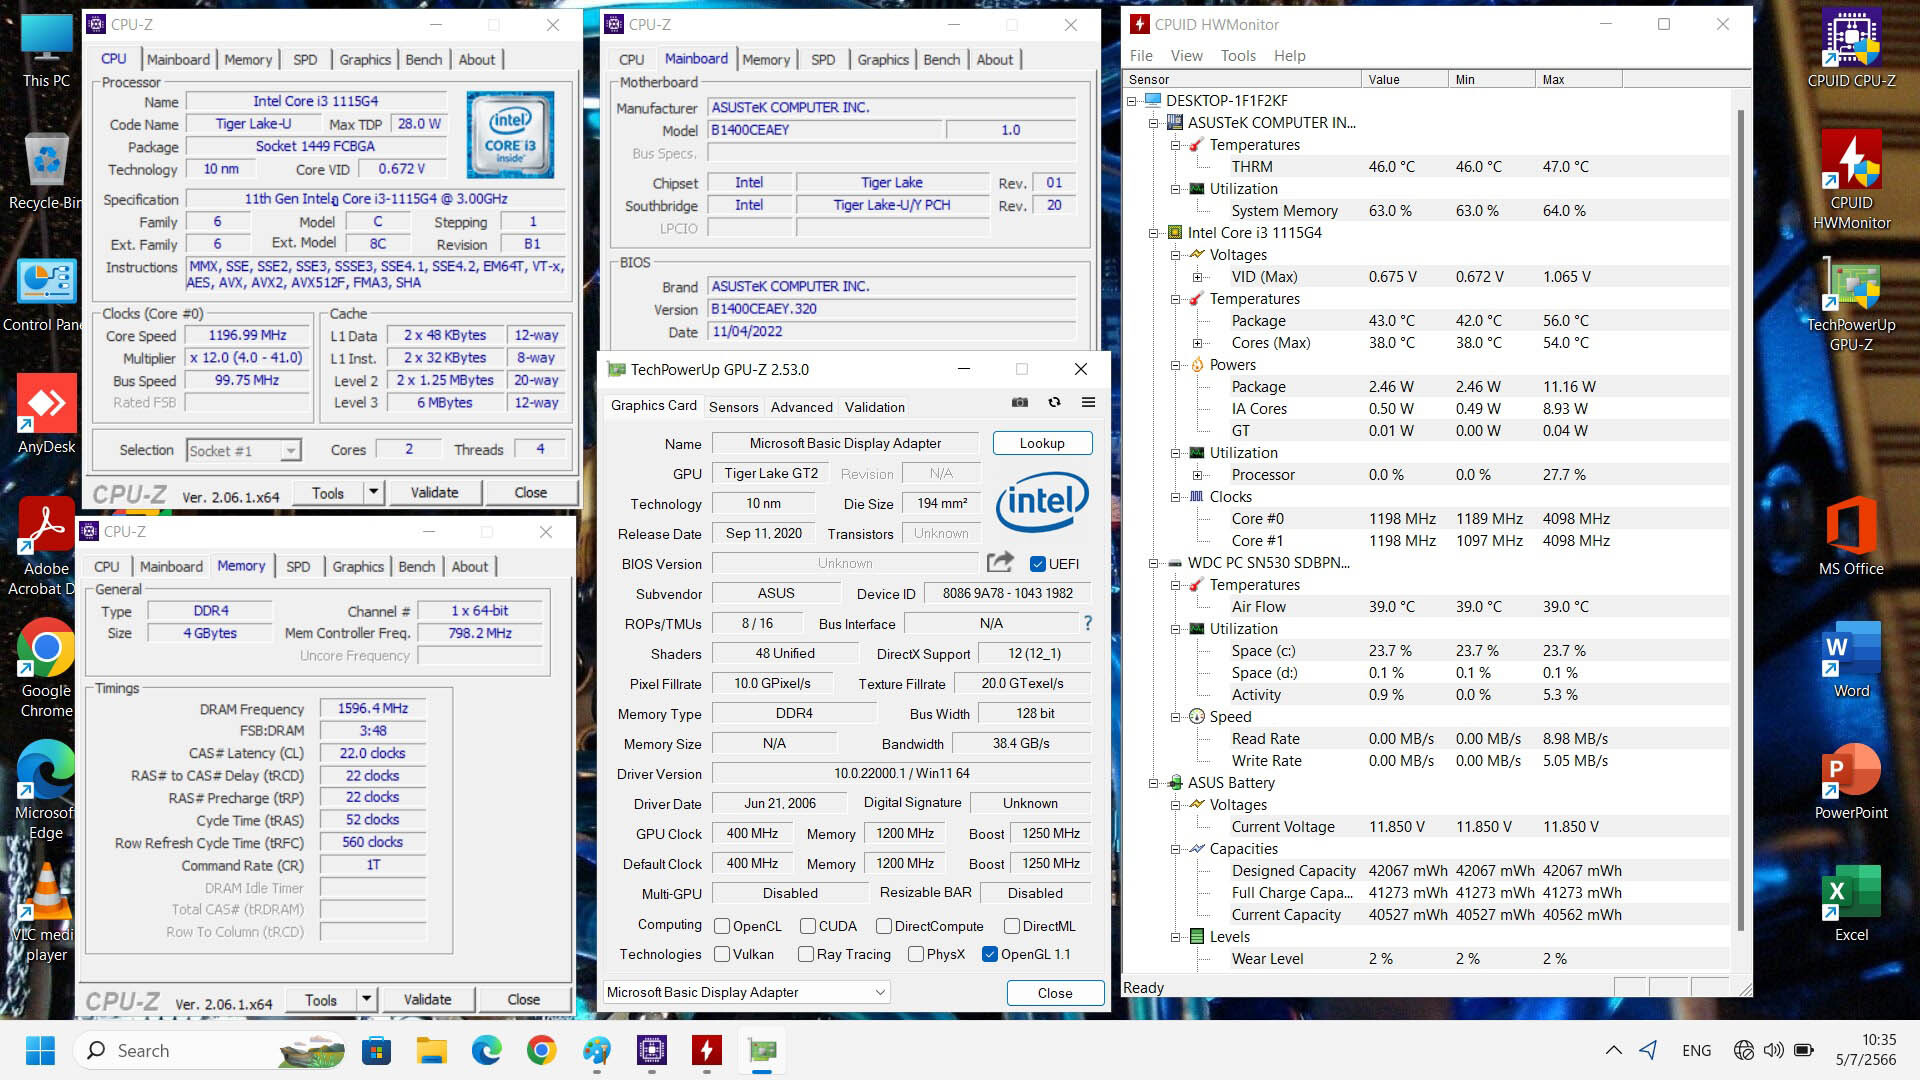Open the Tools dropdown arrow in Memory CPU-Z window
The width and height of the screenshot is (1920, 1080).
366,999
